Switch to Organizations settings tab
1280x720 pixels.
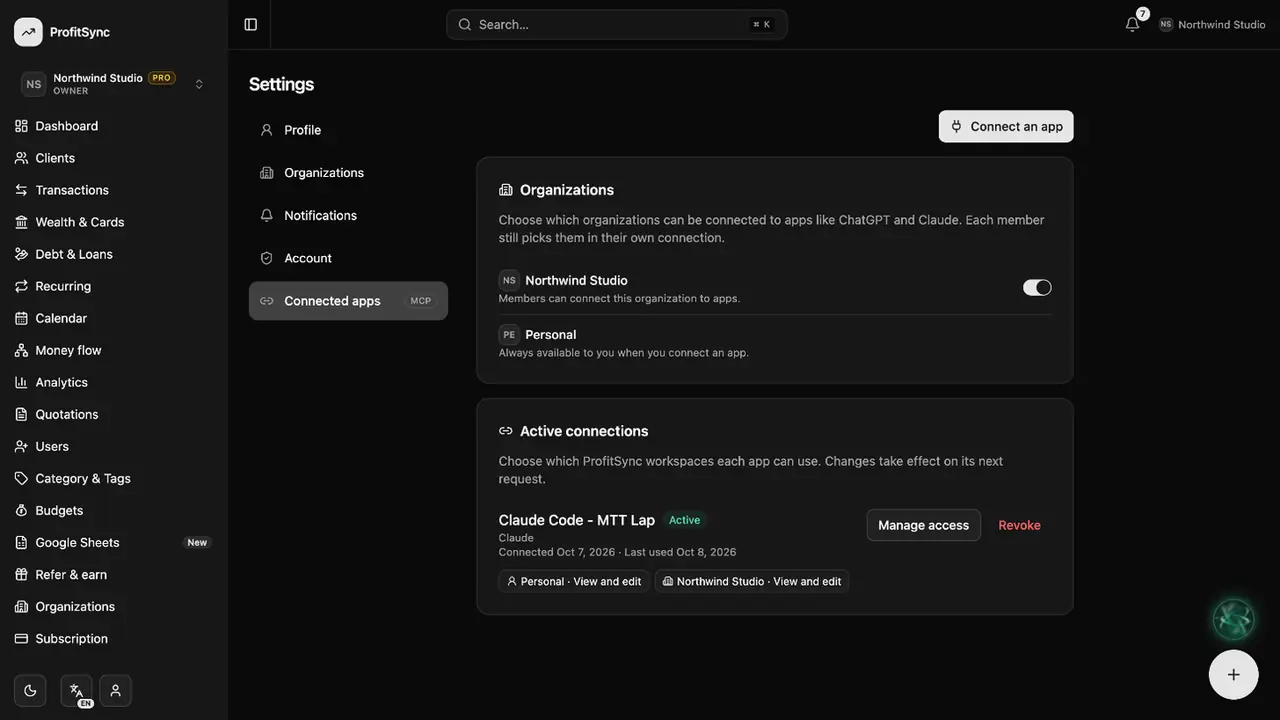tap(348, 173)
